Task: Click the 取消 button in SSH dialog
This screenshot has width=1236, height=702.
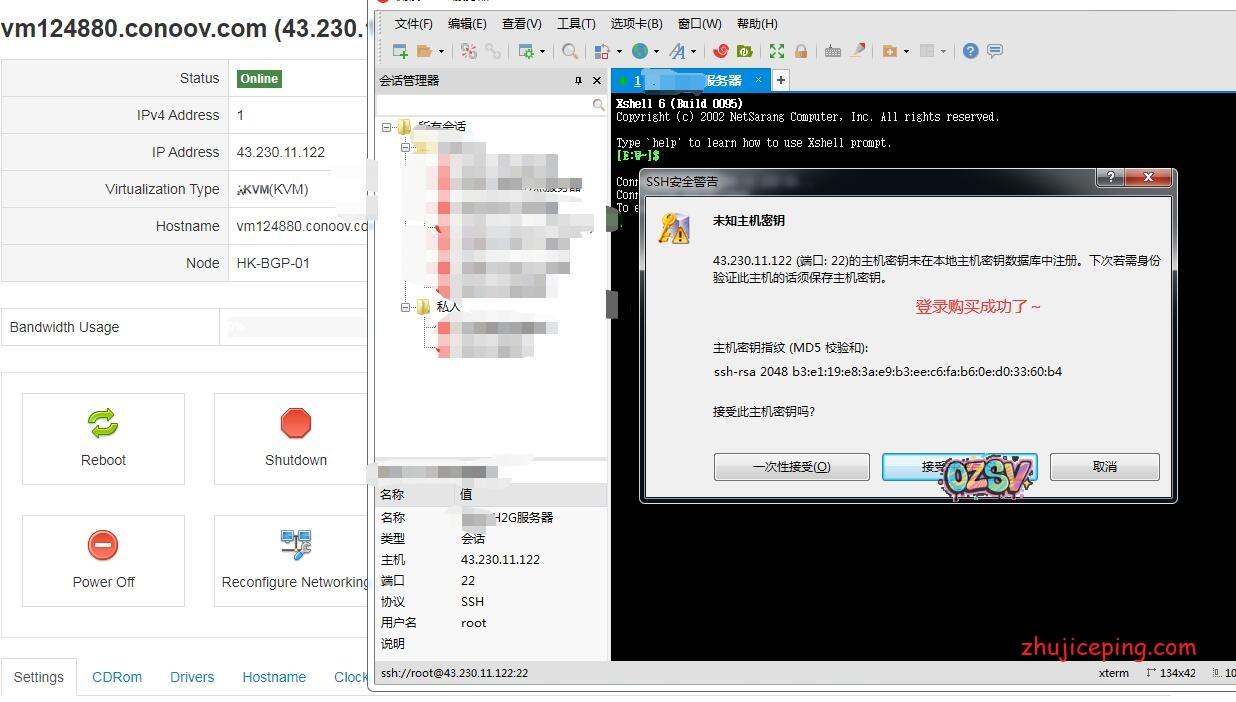Action: [x=1104, y=467]
